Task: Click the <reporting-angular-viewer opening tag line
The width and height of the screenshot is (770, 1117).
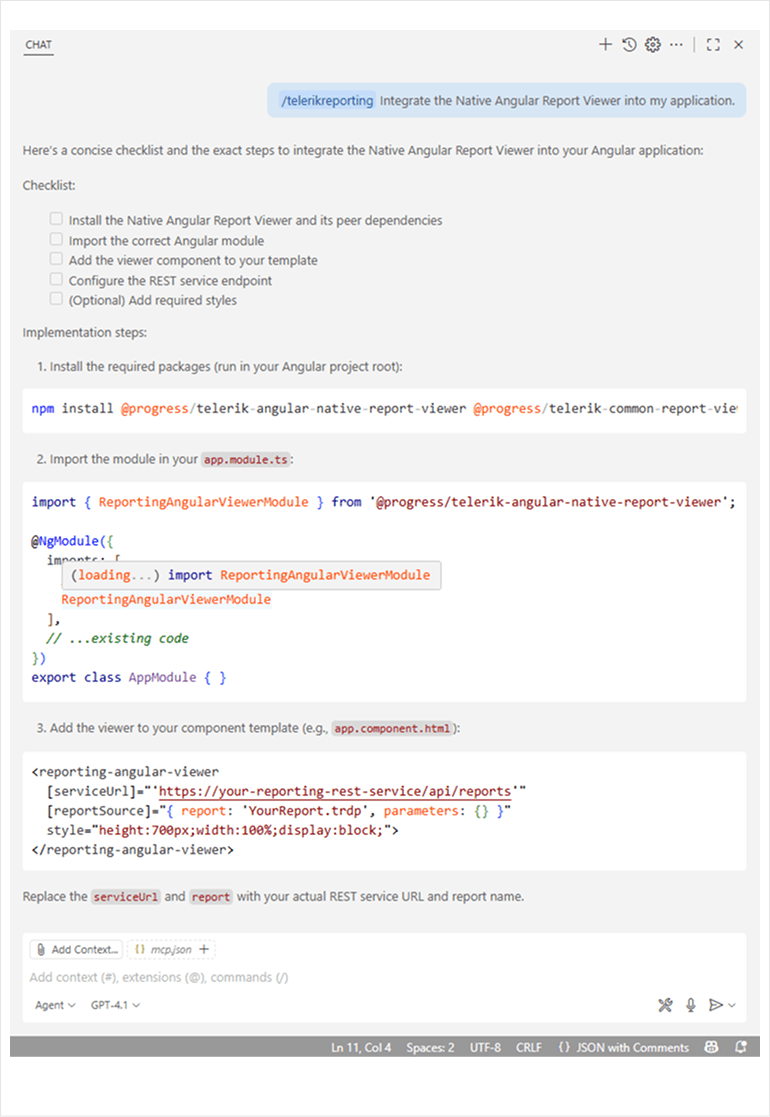Action: 125,771
